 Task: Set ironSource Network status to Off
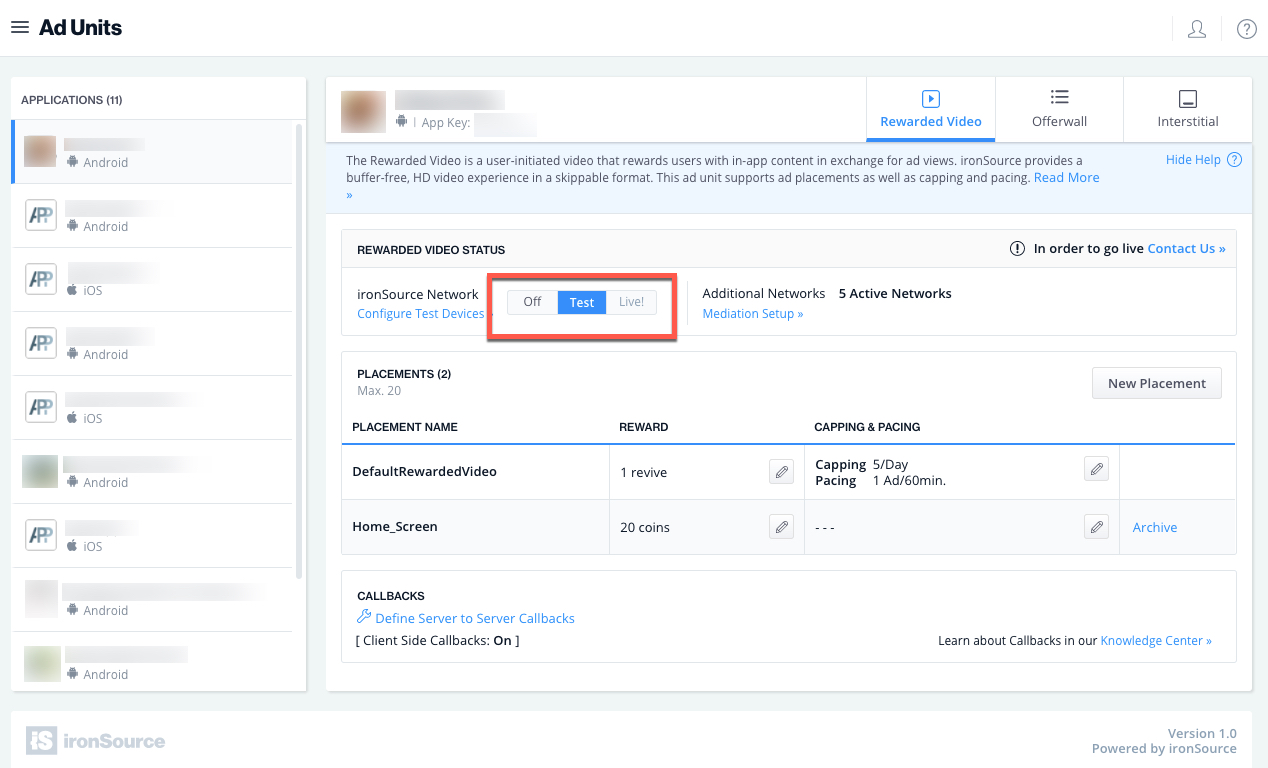pyautogui.click(x=532, y=302)
